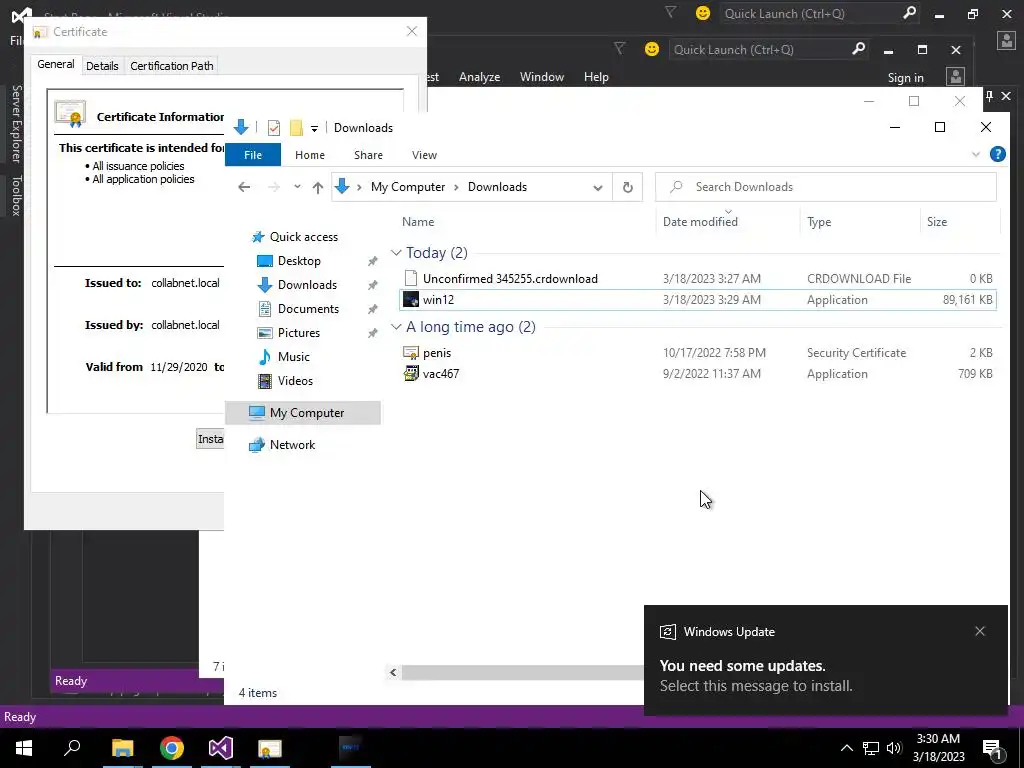The width and height of the screenshot is (1024, 768).
Task: Show hidden system tray icons
Action: click(846, 748)
